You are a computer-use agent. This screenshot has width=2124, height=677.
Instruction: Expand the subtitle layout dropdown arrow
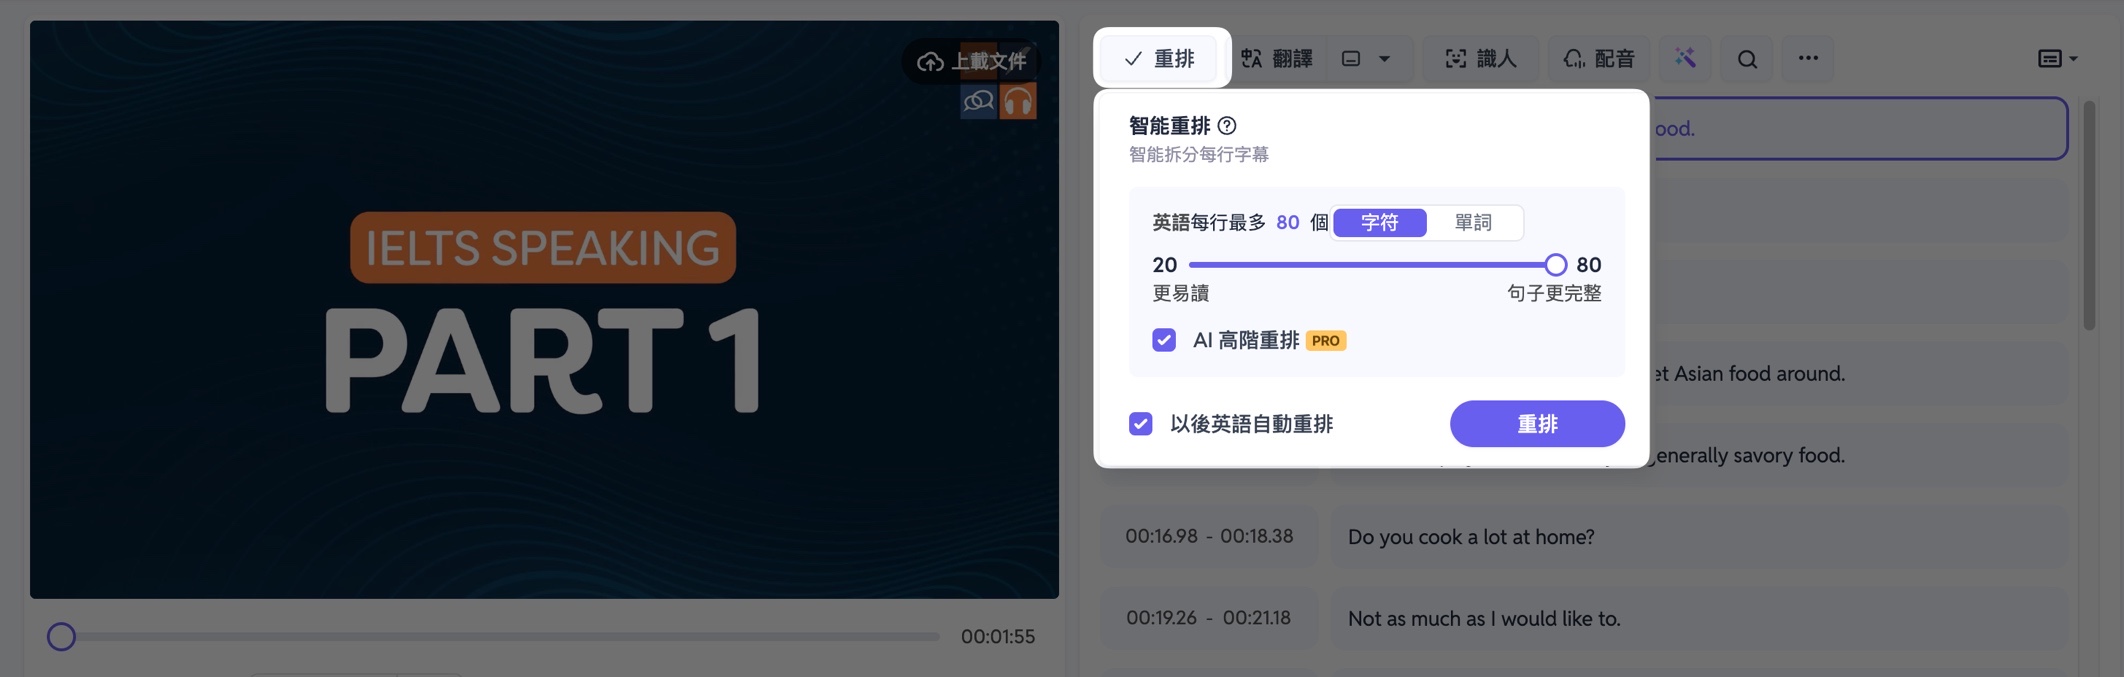1385,59
